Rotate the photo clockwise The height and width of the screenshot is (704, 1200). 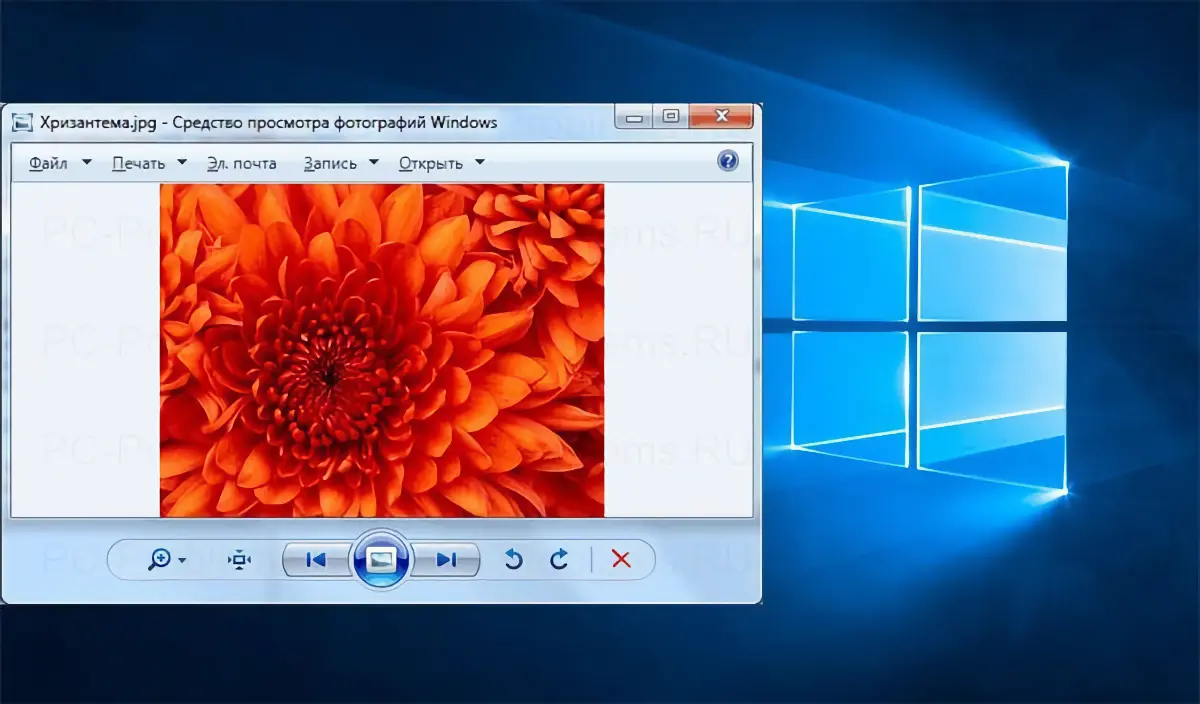click(x=560, y=560)
